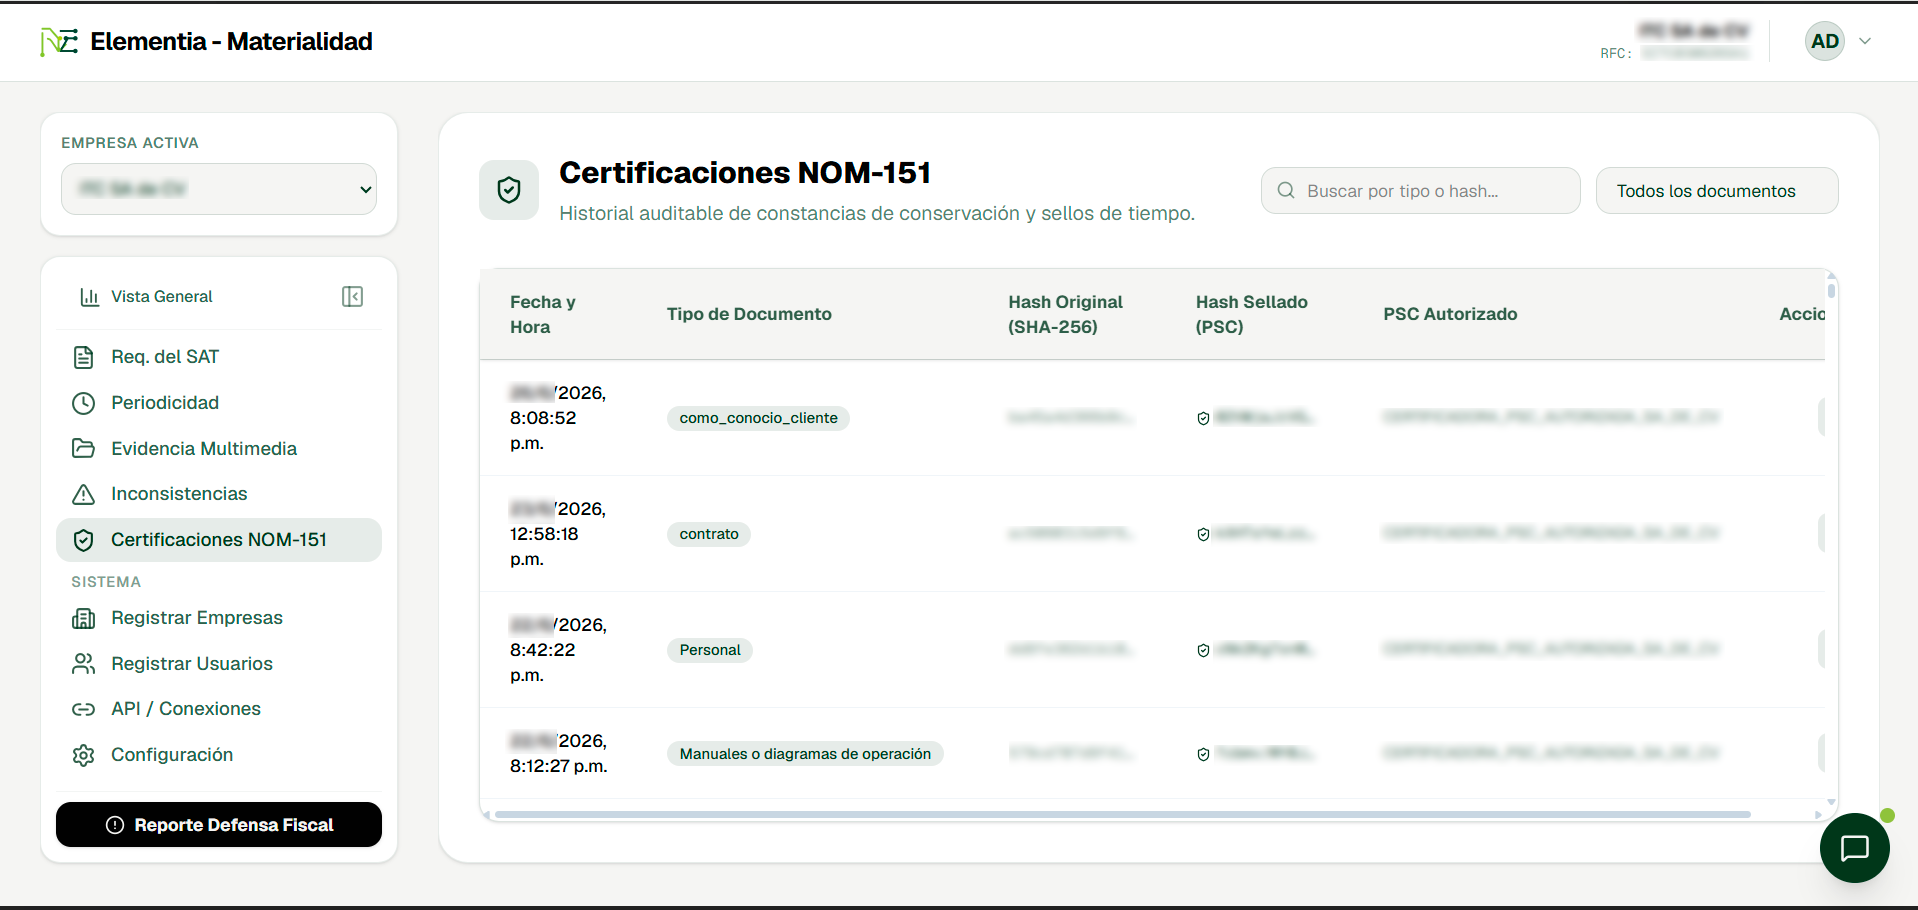The height and width of the screenshot is (910, 1918).
Task: Select Certificaciones NOM-151 in the sidebar
Action: click(x=219, y=540)
